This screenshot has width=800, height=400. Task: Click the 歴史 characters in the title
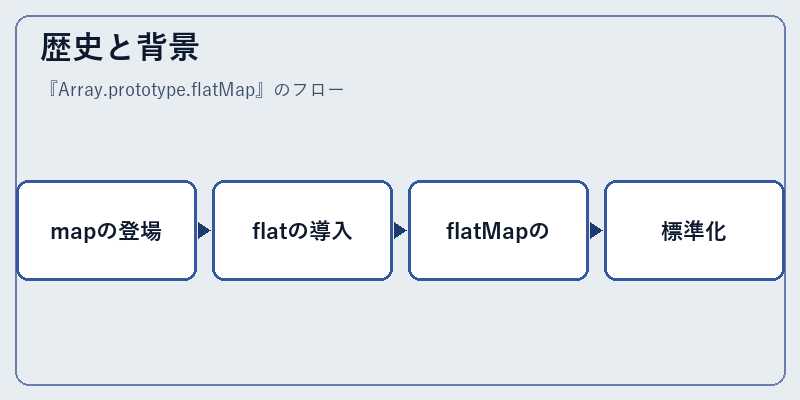click(72, 47)
